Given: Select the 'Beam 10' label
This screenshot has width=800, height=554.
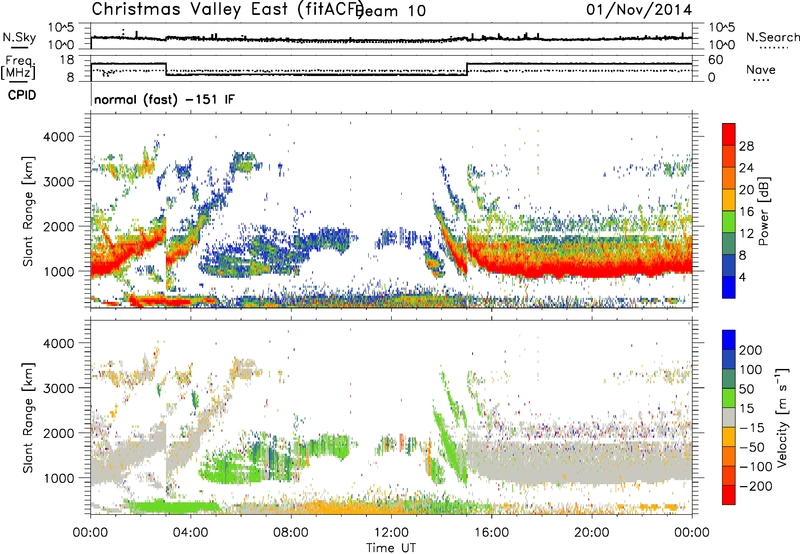Looking at the screenshot, I should [391, 11].
